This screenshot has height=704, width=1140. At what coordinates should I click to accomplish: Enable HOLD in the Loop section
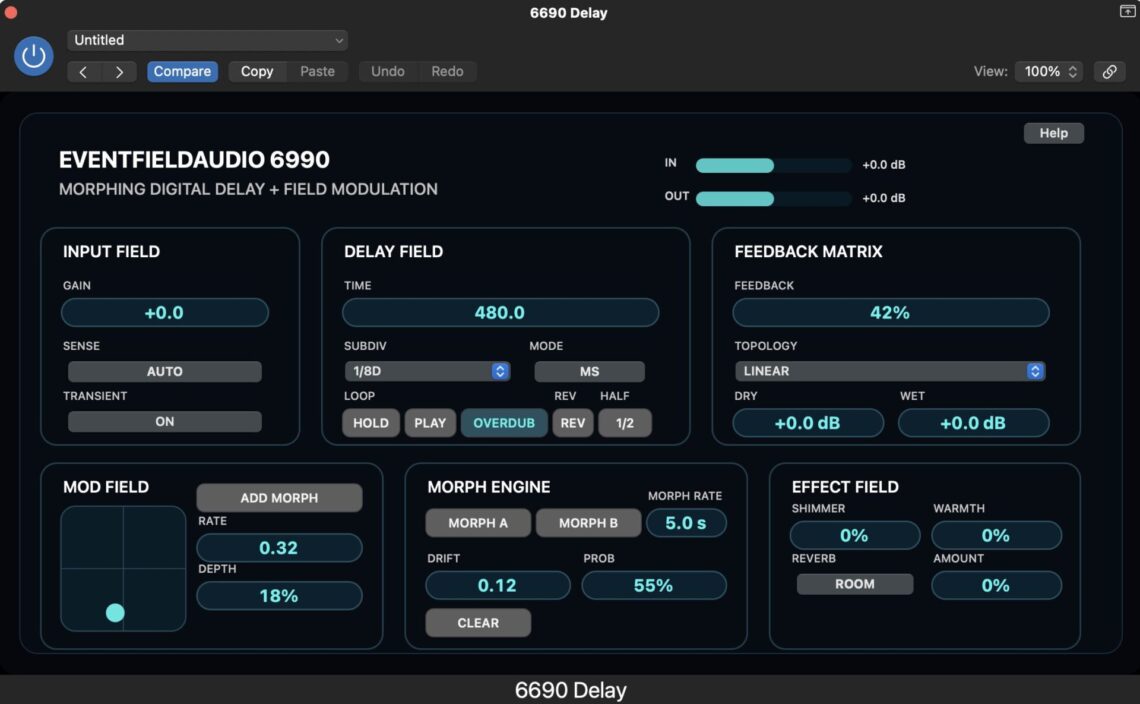pos(370,422)
